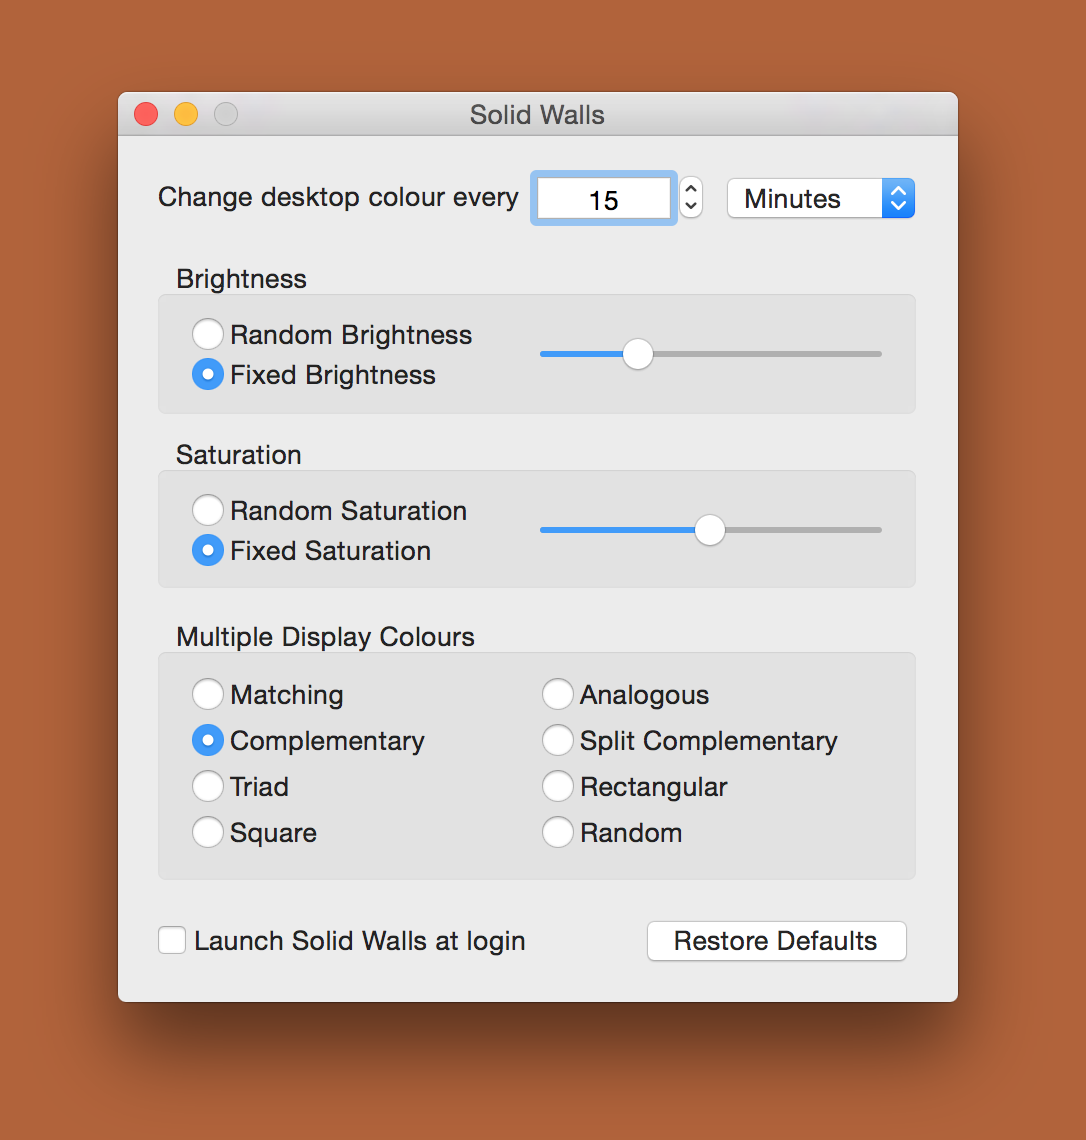1086x1140 pixels.
Task: Minimize the Solid Walls window
Action: point(186,114)
